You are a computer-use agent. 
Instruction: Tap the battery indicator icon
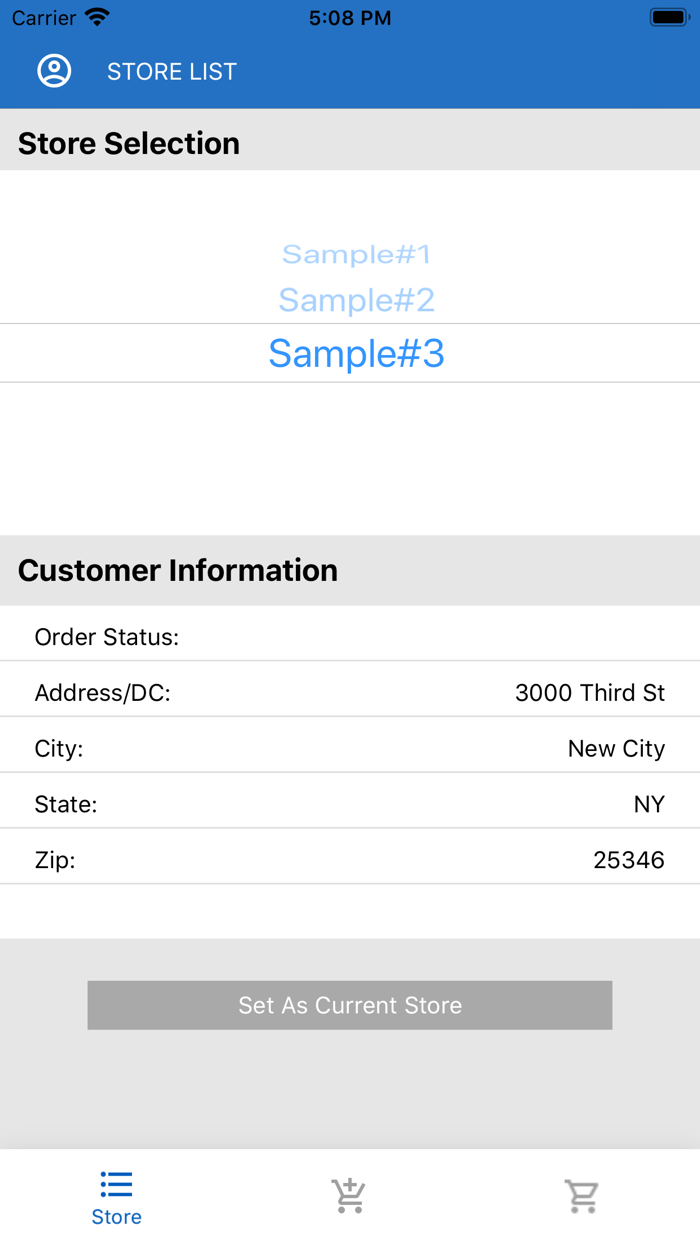coord(667,18)
